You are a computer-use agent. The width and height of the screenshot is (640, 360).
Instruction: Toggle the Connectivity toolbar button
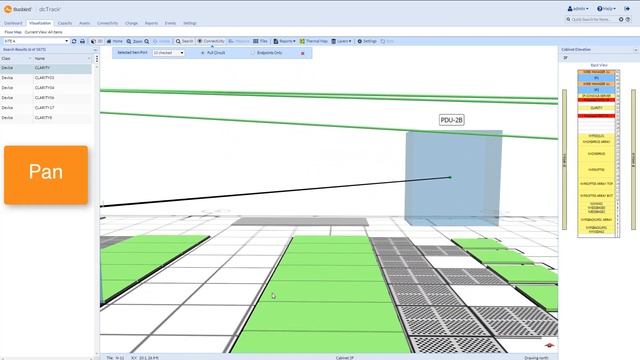(211, 41)
